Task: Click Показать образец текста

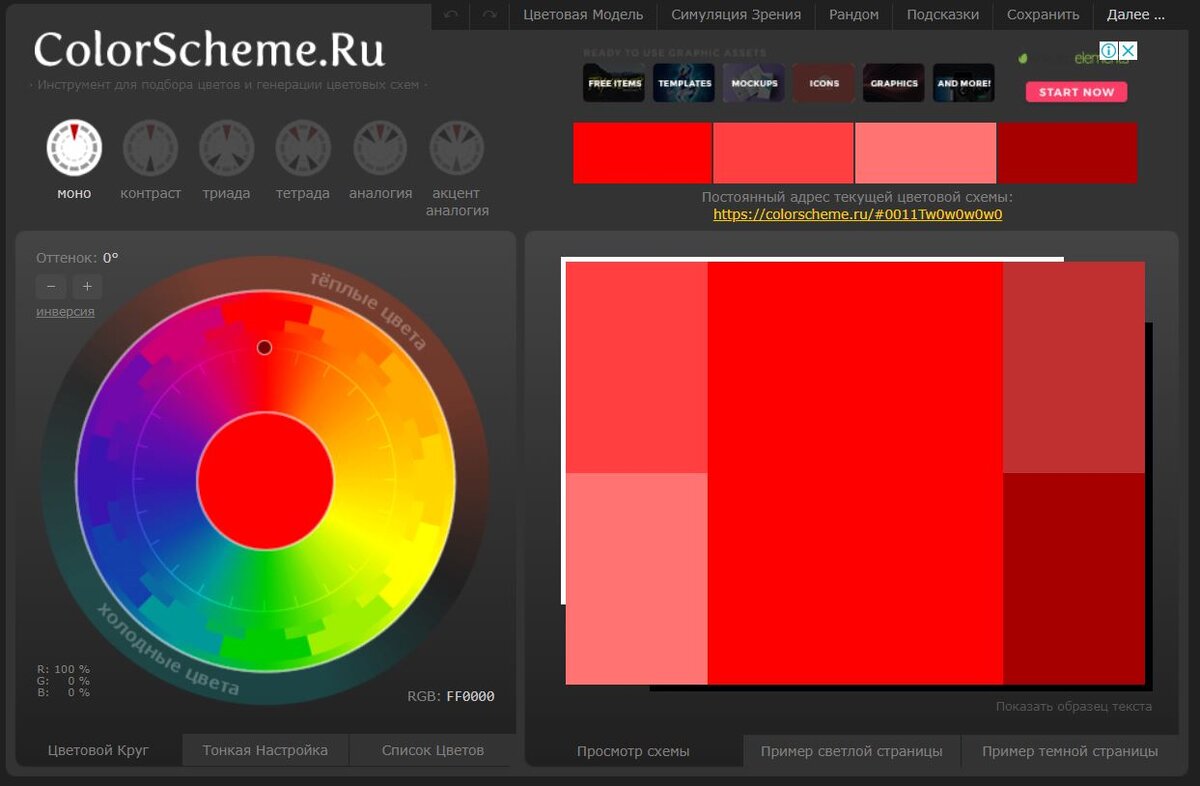Action: click(x=1074, y=706)
